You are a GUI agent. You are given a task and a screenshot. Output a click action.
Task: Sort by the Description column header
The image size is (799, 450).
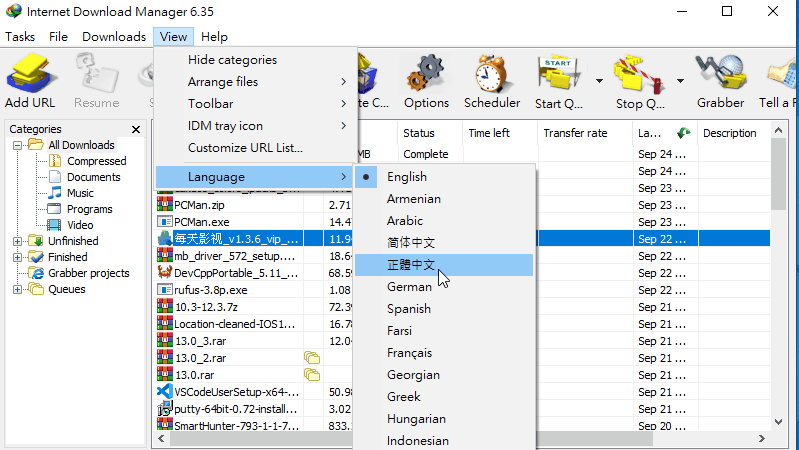[x=734, y=133]
